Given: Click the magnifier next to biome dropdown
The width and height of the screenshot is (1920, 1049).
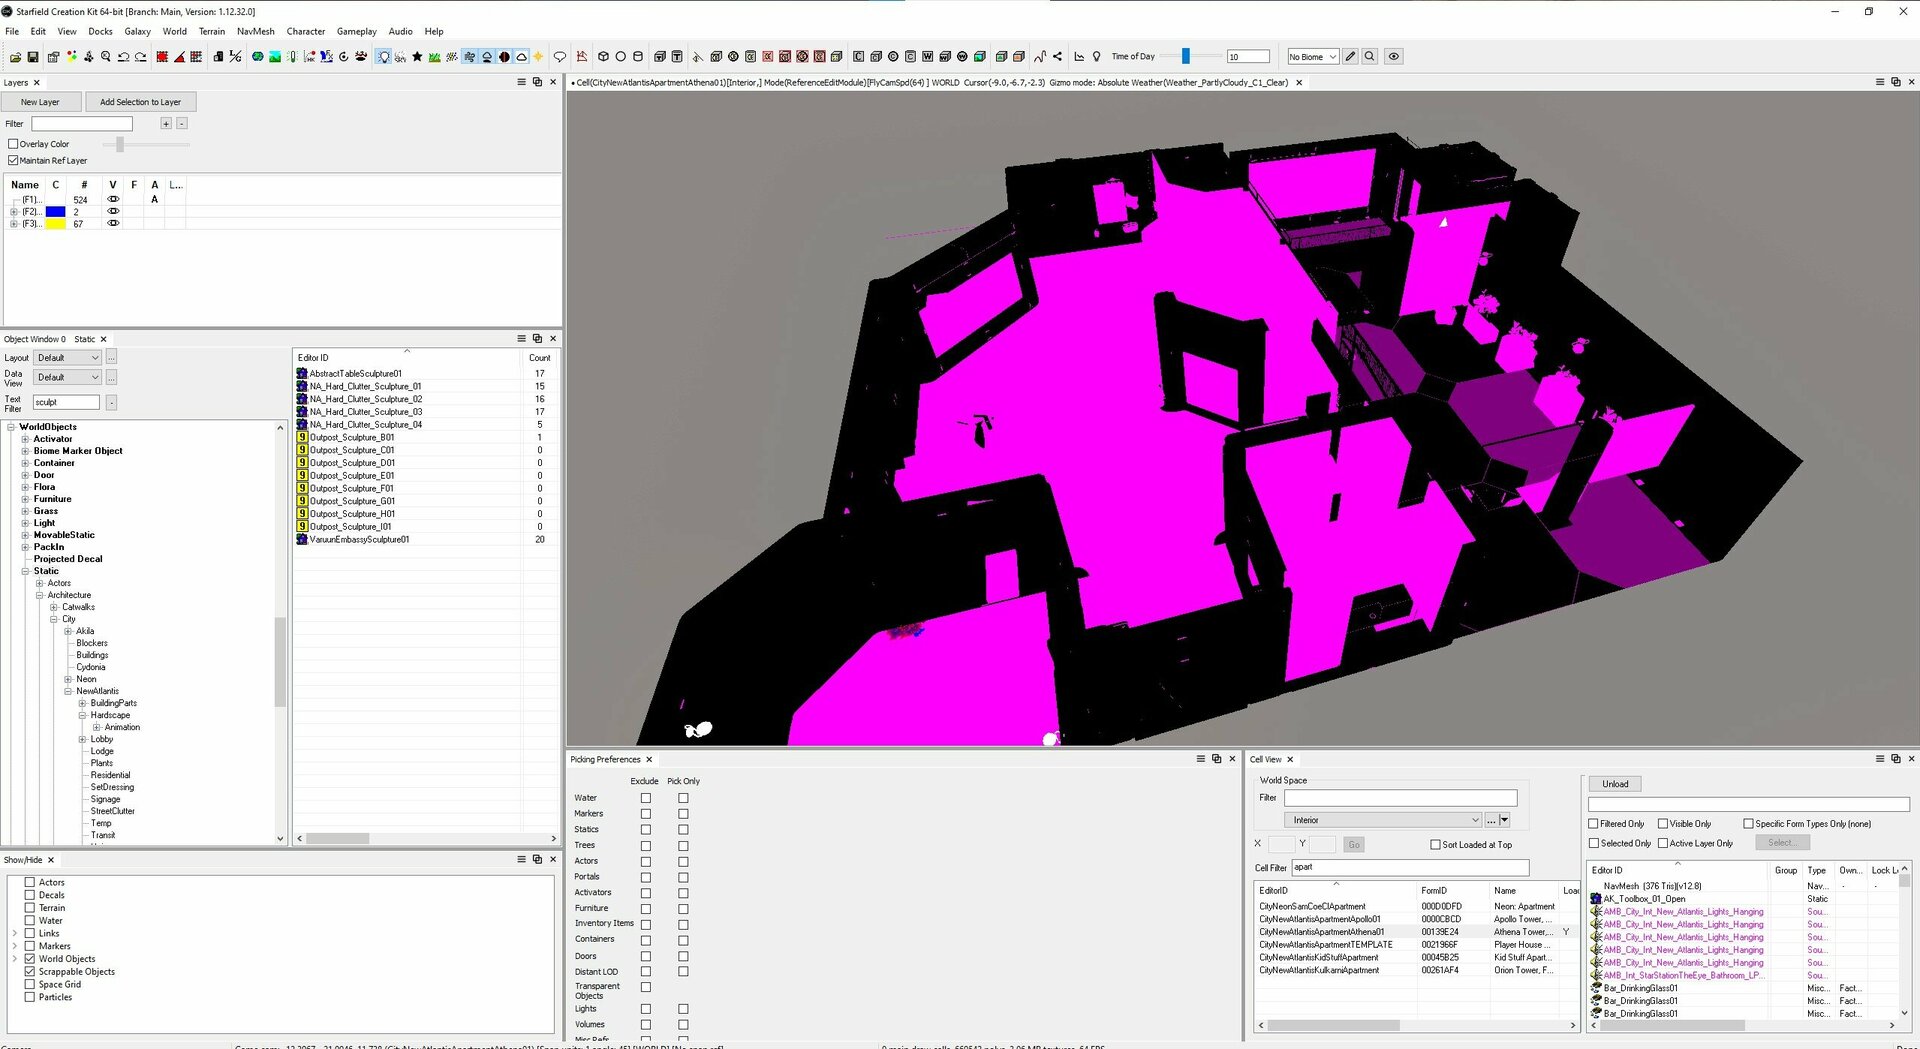Looking at the screenshot, I should pyautogui.click(x=1369, y=57).
